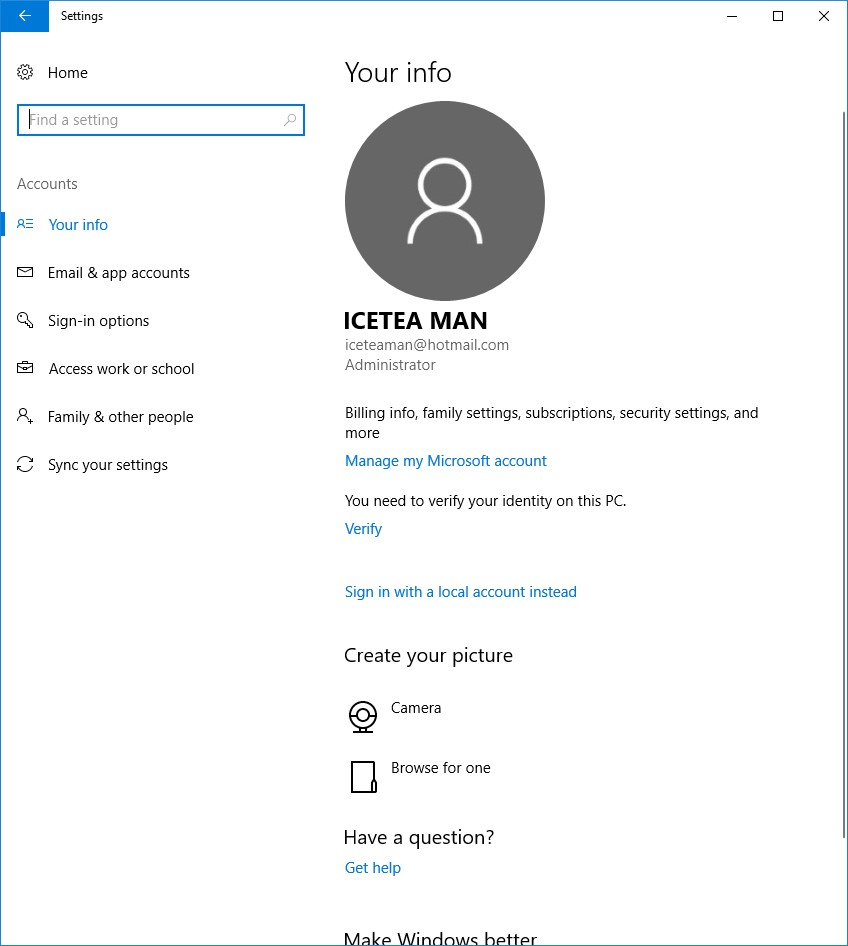Open the Get help link
This screenshot has width=848, height=946.
[x=373, y=868]
